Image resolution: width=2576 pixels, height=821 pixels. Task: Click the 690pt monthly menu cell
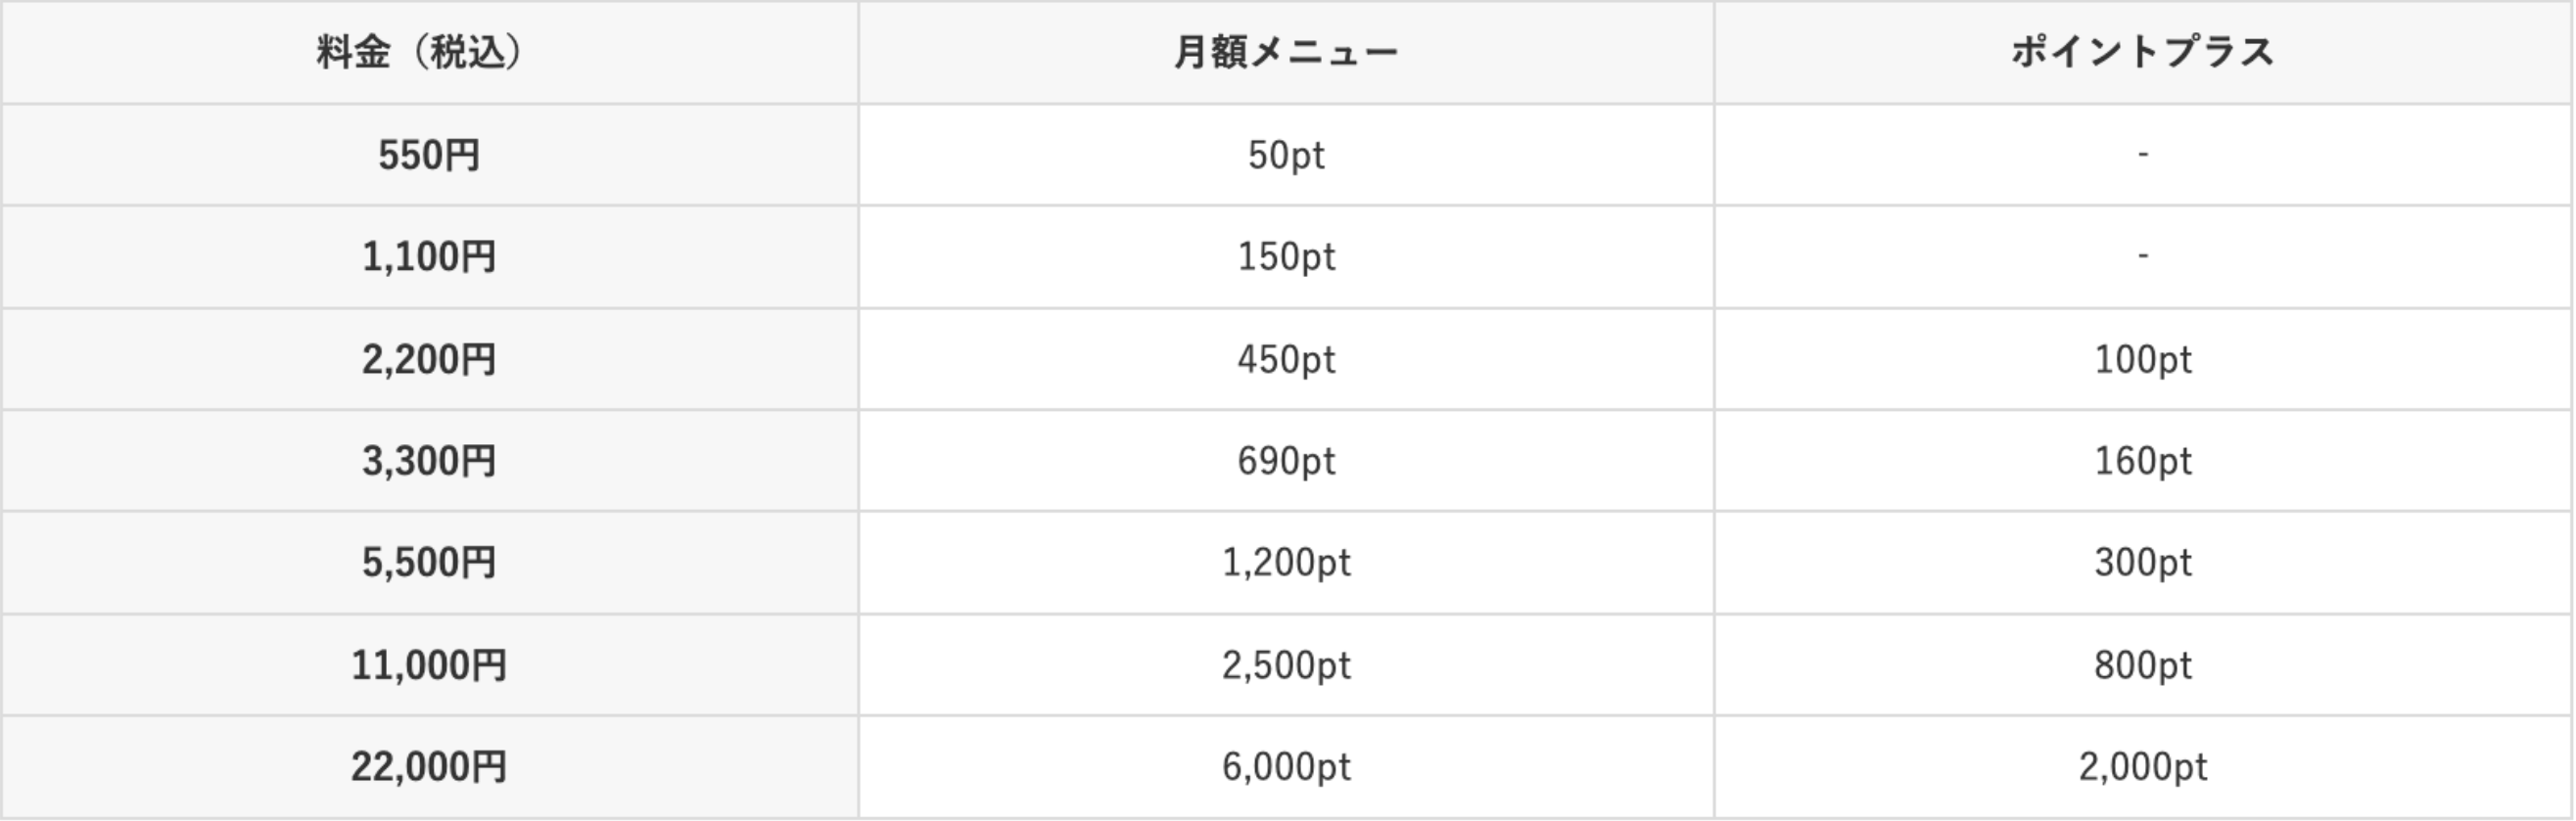pos(1286,461)
